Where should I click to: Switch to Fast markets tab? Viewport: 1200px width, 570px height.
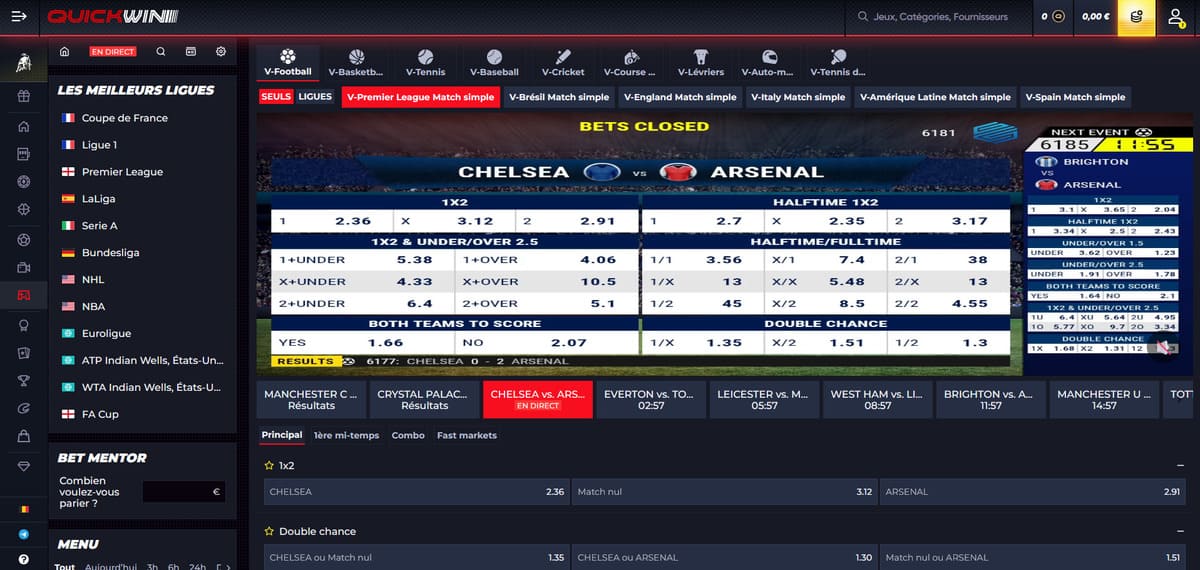click(x=466, y=435)
